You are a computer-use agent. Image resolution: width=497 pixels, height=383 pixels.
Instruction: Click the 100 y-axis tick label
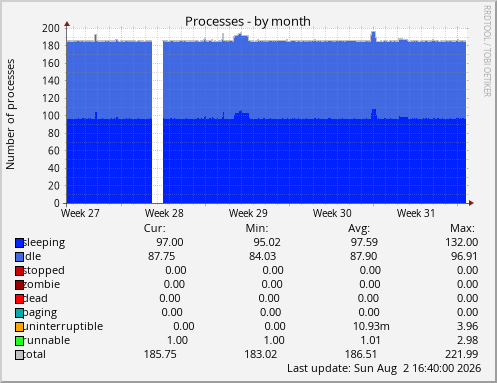(x=51, y=116)
